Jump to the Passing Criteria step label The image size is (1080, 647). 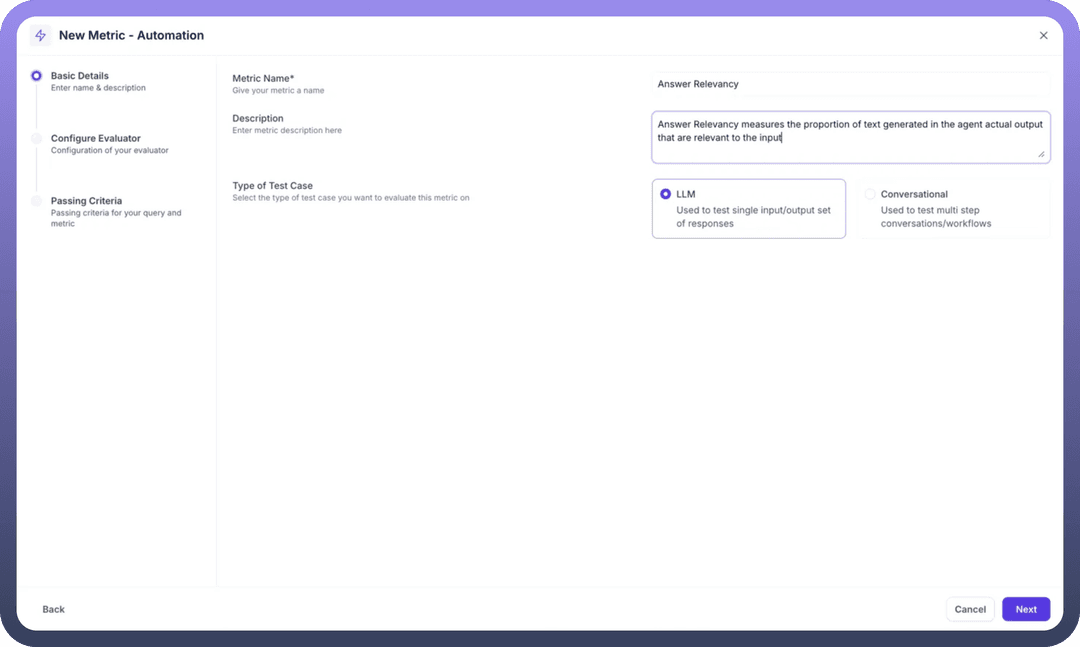(86, 201)
